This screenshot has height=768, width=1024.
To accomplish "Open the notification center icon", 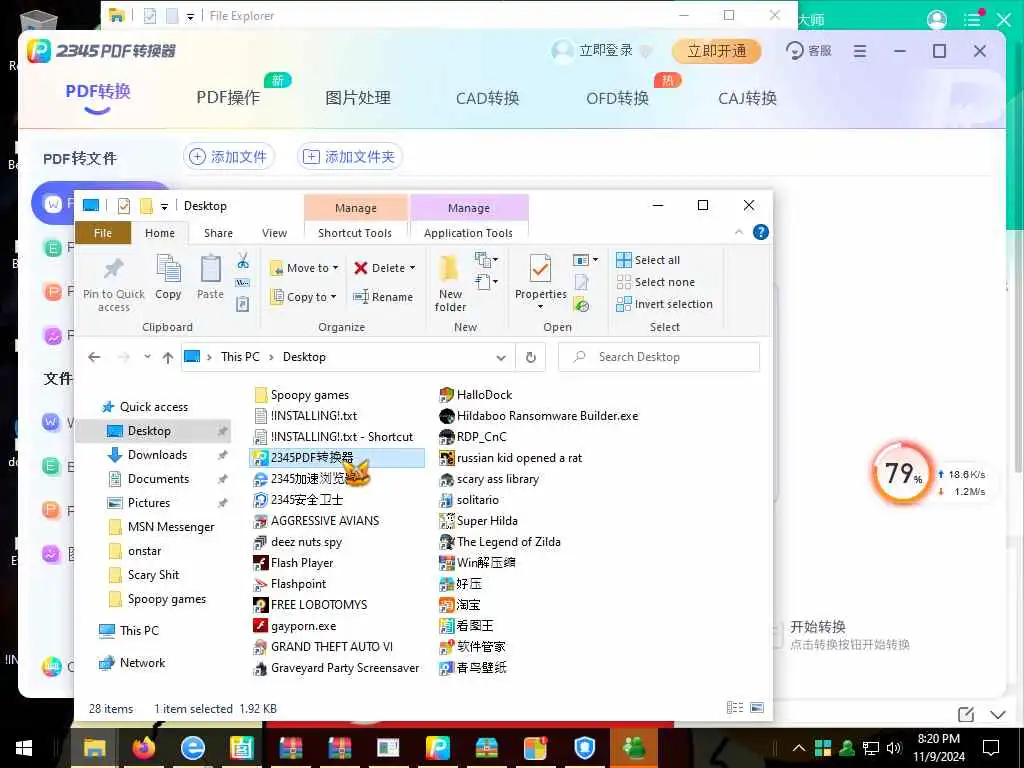I will pos(991,748).
